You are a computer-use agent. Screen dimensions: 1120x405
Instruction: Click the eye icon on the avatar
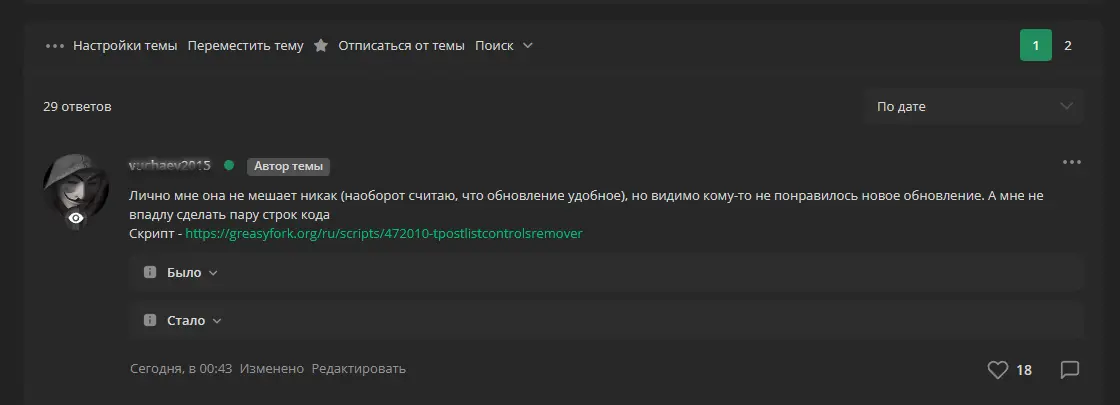tap(76, 218)
